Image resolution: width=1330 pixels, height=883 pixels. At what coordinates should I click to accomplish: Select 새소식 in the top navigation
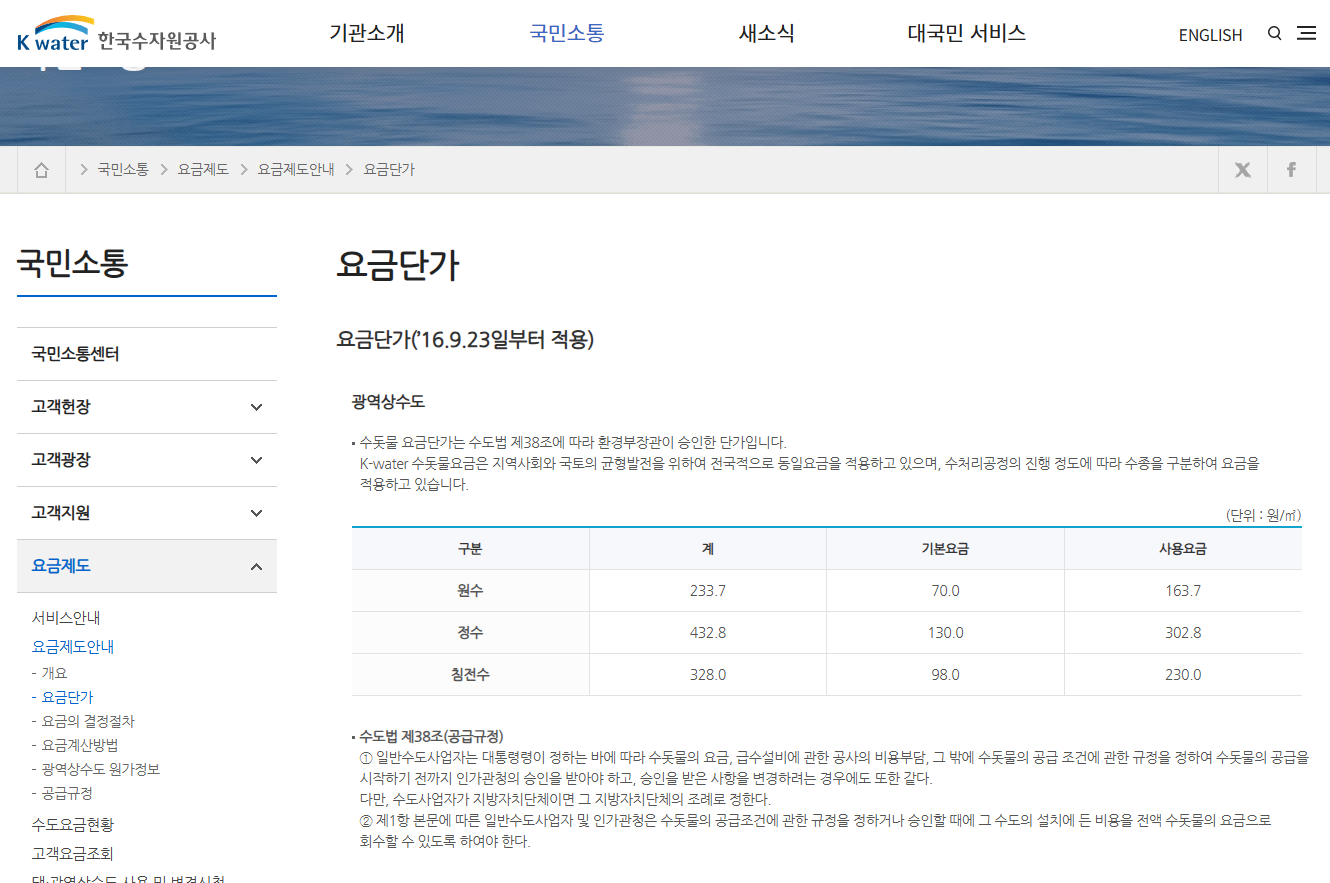coord(766,33)
